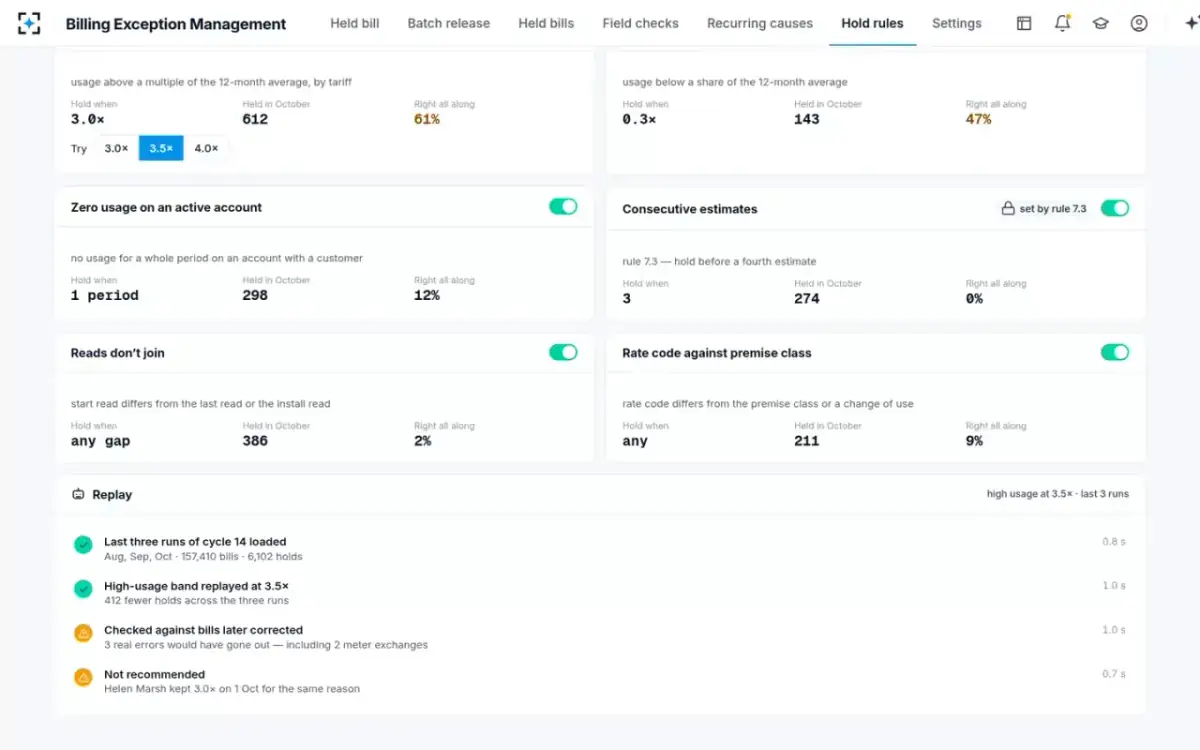Image resolution: width=1200 pixels, height=750 pixels.
Task: Select the 3.5× try option
Action: [x=161, y=148]
